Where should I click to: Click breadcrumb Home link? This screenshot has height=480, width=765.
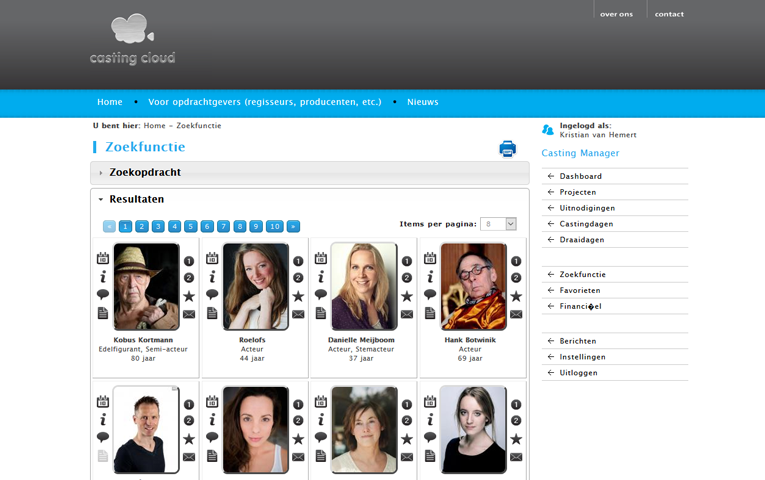[x=154, y=125]
